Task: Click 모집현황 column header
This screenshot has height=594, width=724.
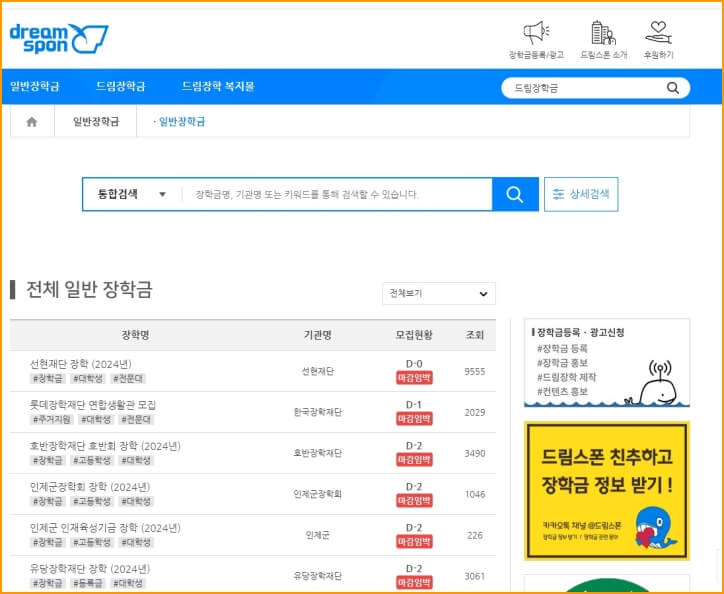Action: tap(414, 335)
